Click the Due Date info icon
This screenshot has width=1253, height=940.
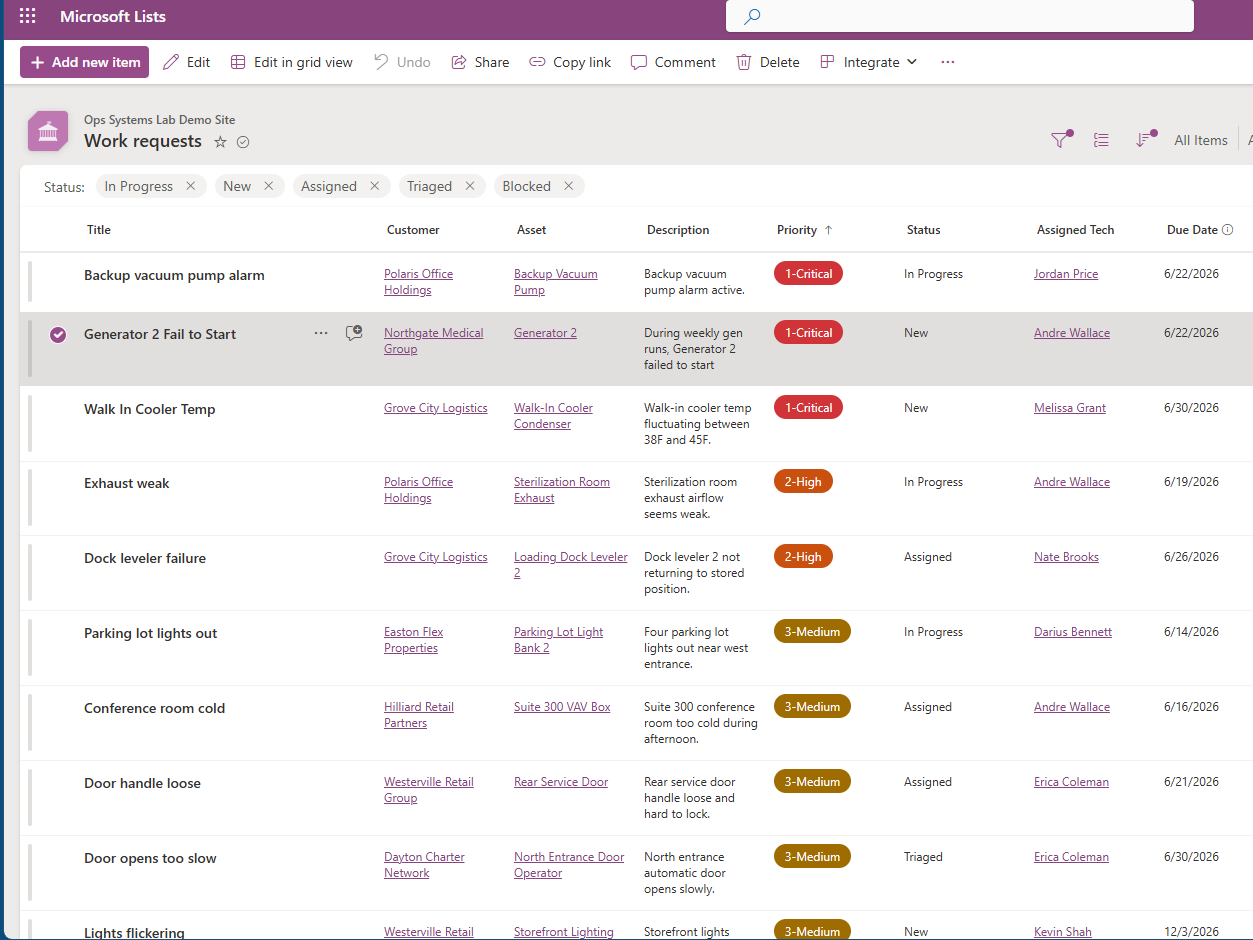(x=1228, y=230)
